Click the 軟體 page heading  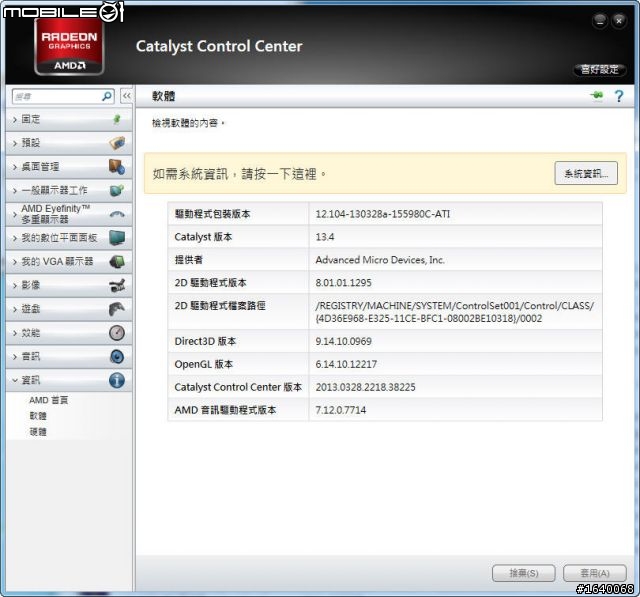pyautogui.click(x=164, y=96)
